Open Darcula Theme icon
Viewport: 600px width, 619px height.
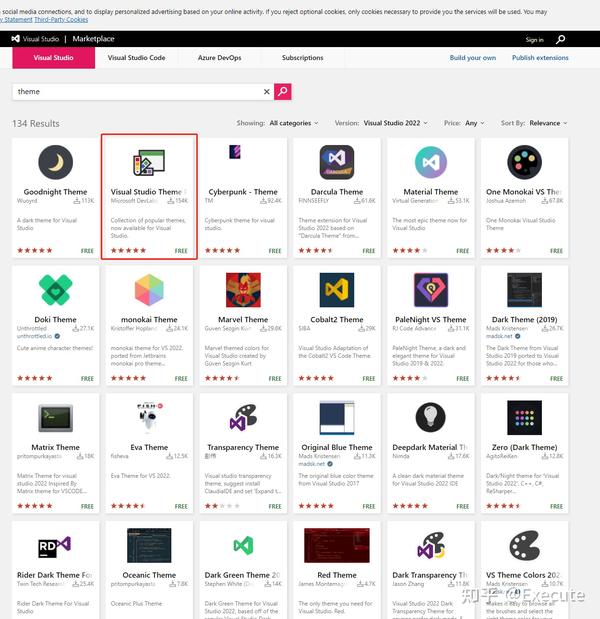click(337, 162)
